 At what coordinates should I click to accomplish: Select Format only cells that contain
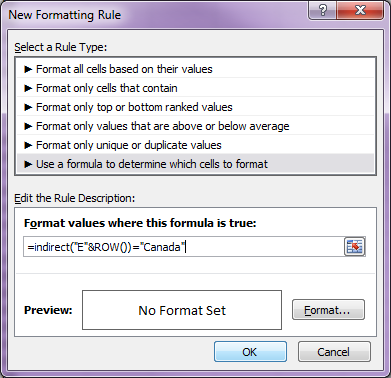click(x=195, y=88)
